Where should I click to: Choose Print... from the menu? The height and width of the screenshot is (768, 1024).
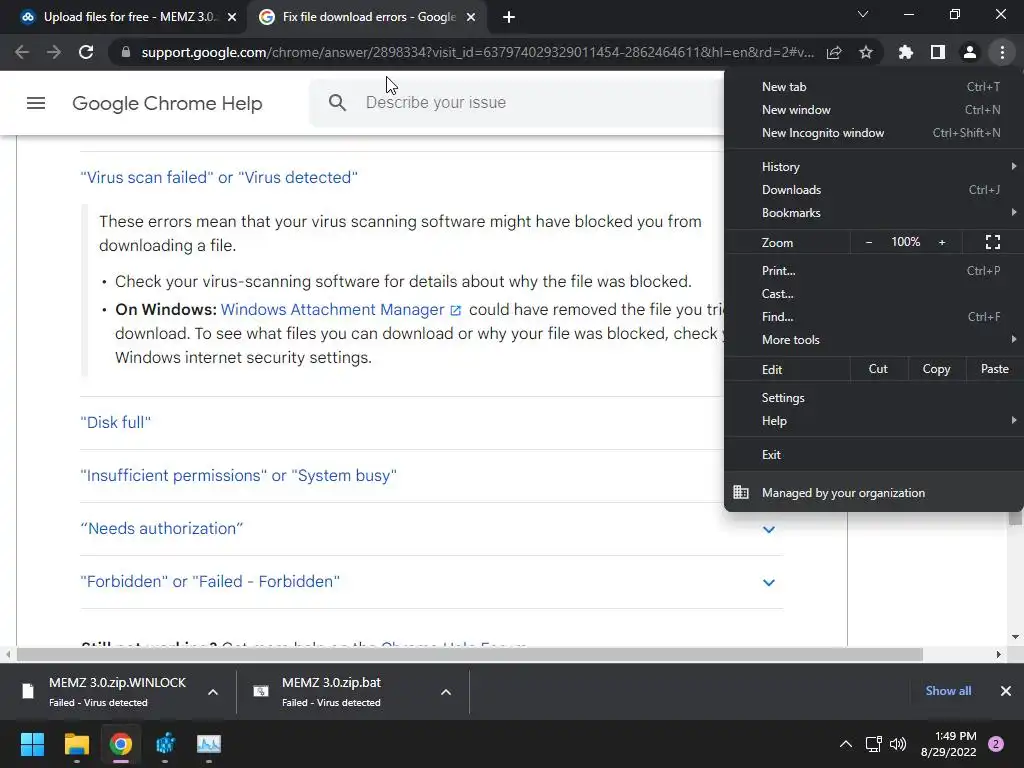(874, 270)
